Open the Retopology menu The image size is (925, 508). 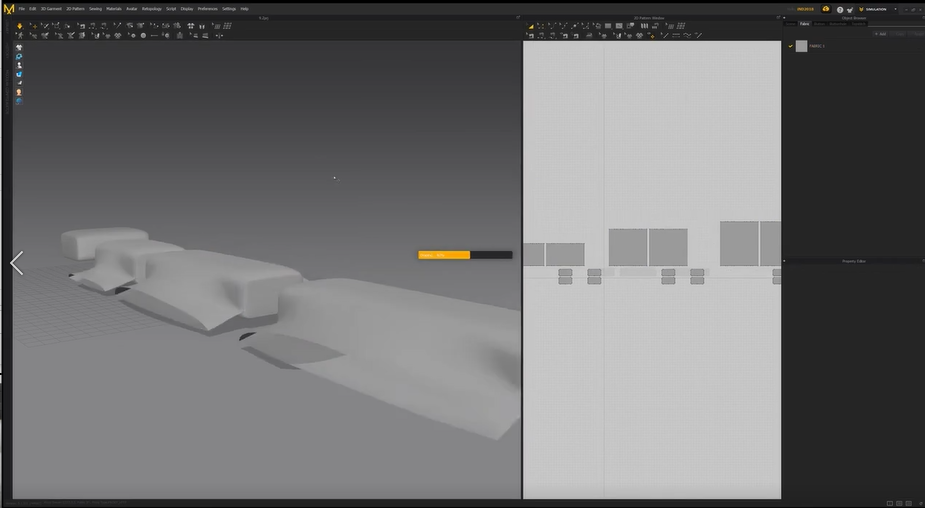click(152, 9)
